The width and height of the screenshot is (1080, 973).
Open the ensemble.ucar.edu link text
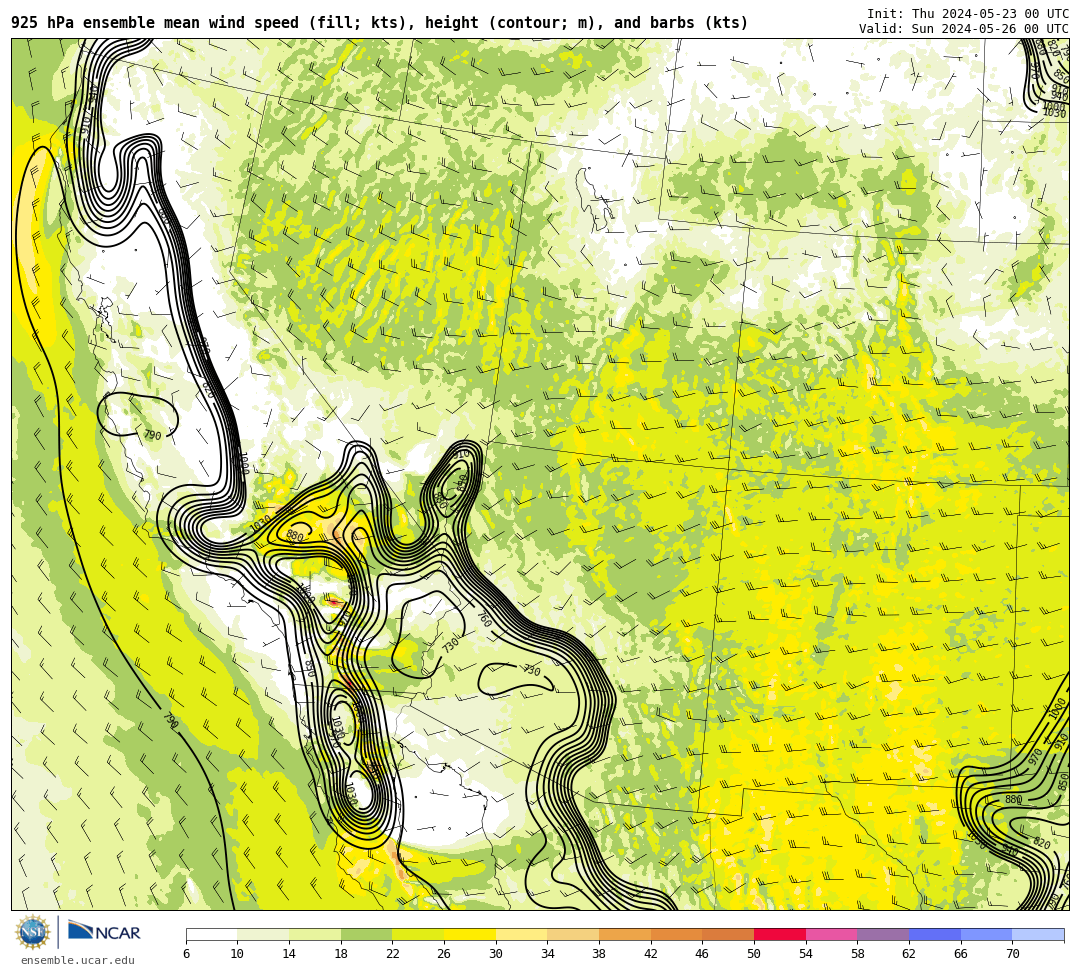point(78,960)
